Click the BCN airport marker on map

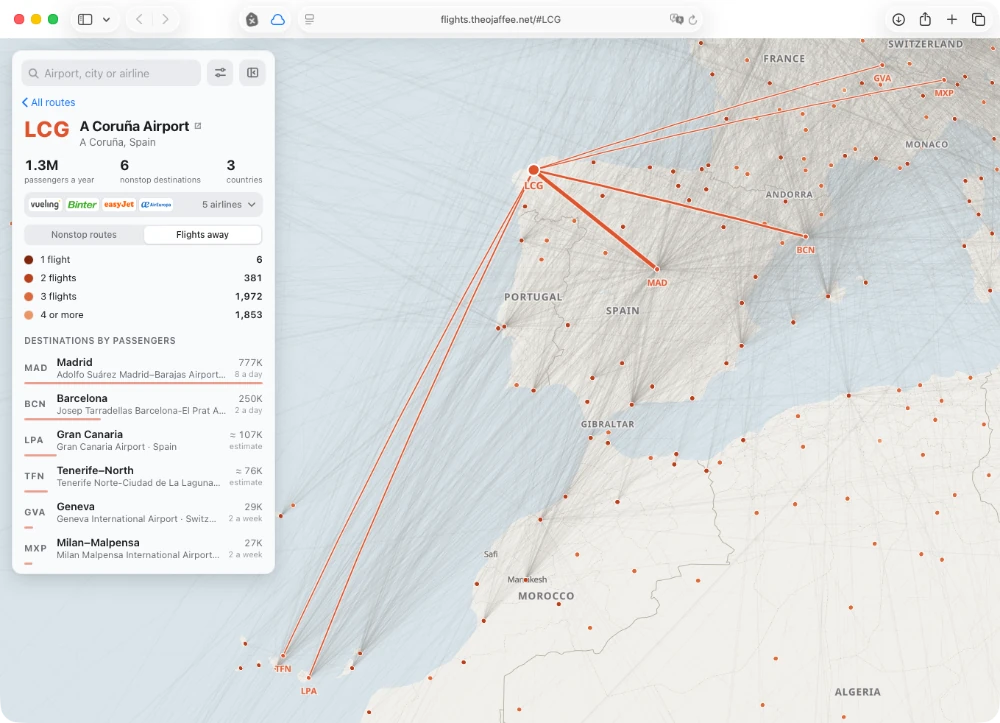click(x=806, y=237)
